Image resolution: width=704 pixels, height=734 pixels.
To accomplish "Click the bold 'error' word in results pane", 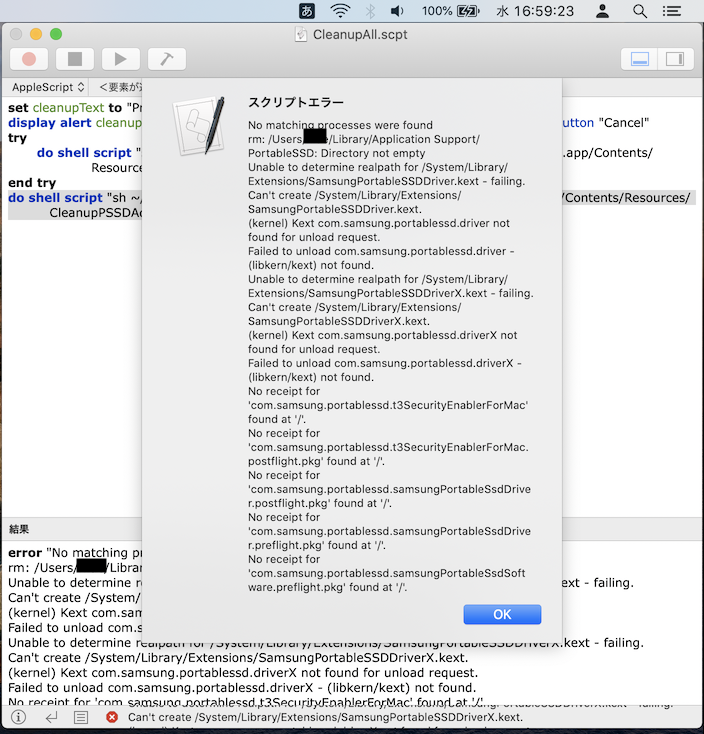I will click(25, 553).
